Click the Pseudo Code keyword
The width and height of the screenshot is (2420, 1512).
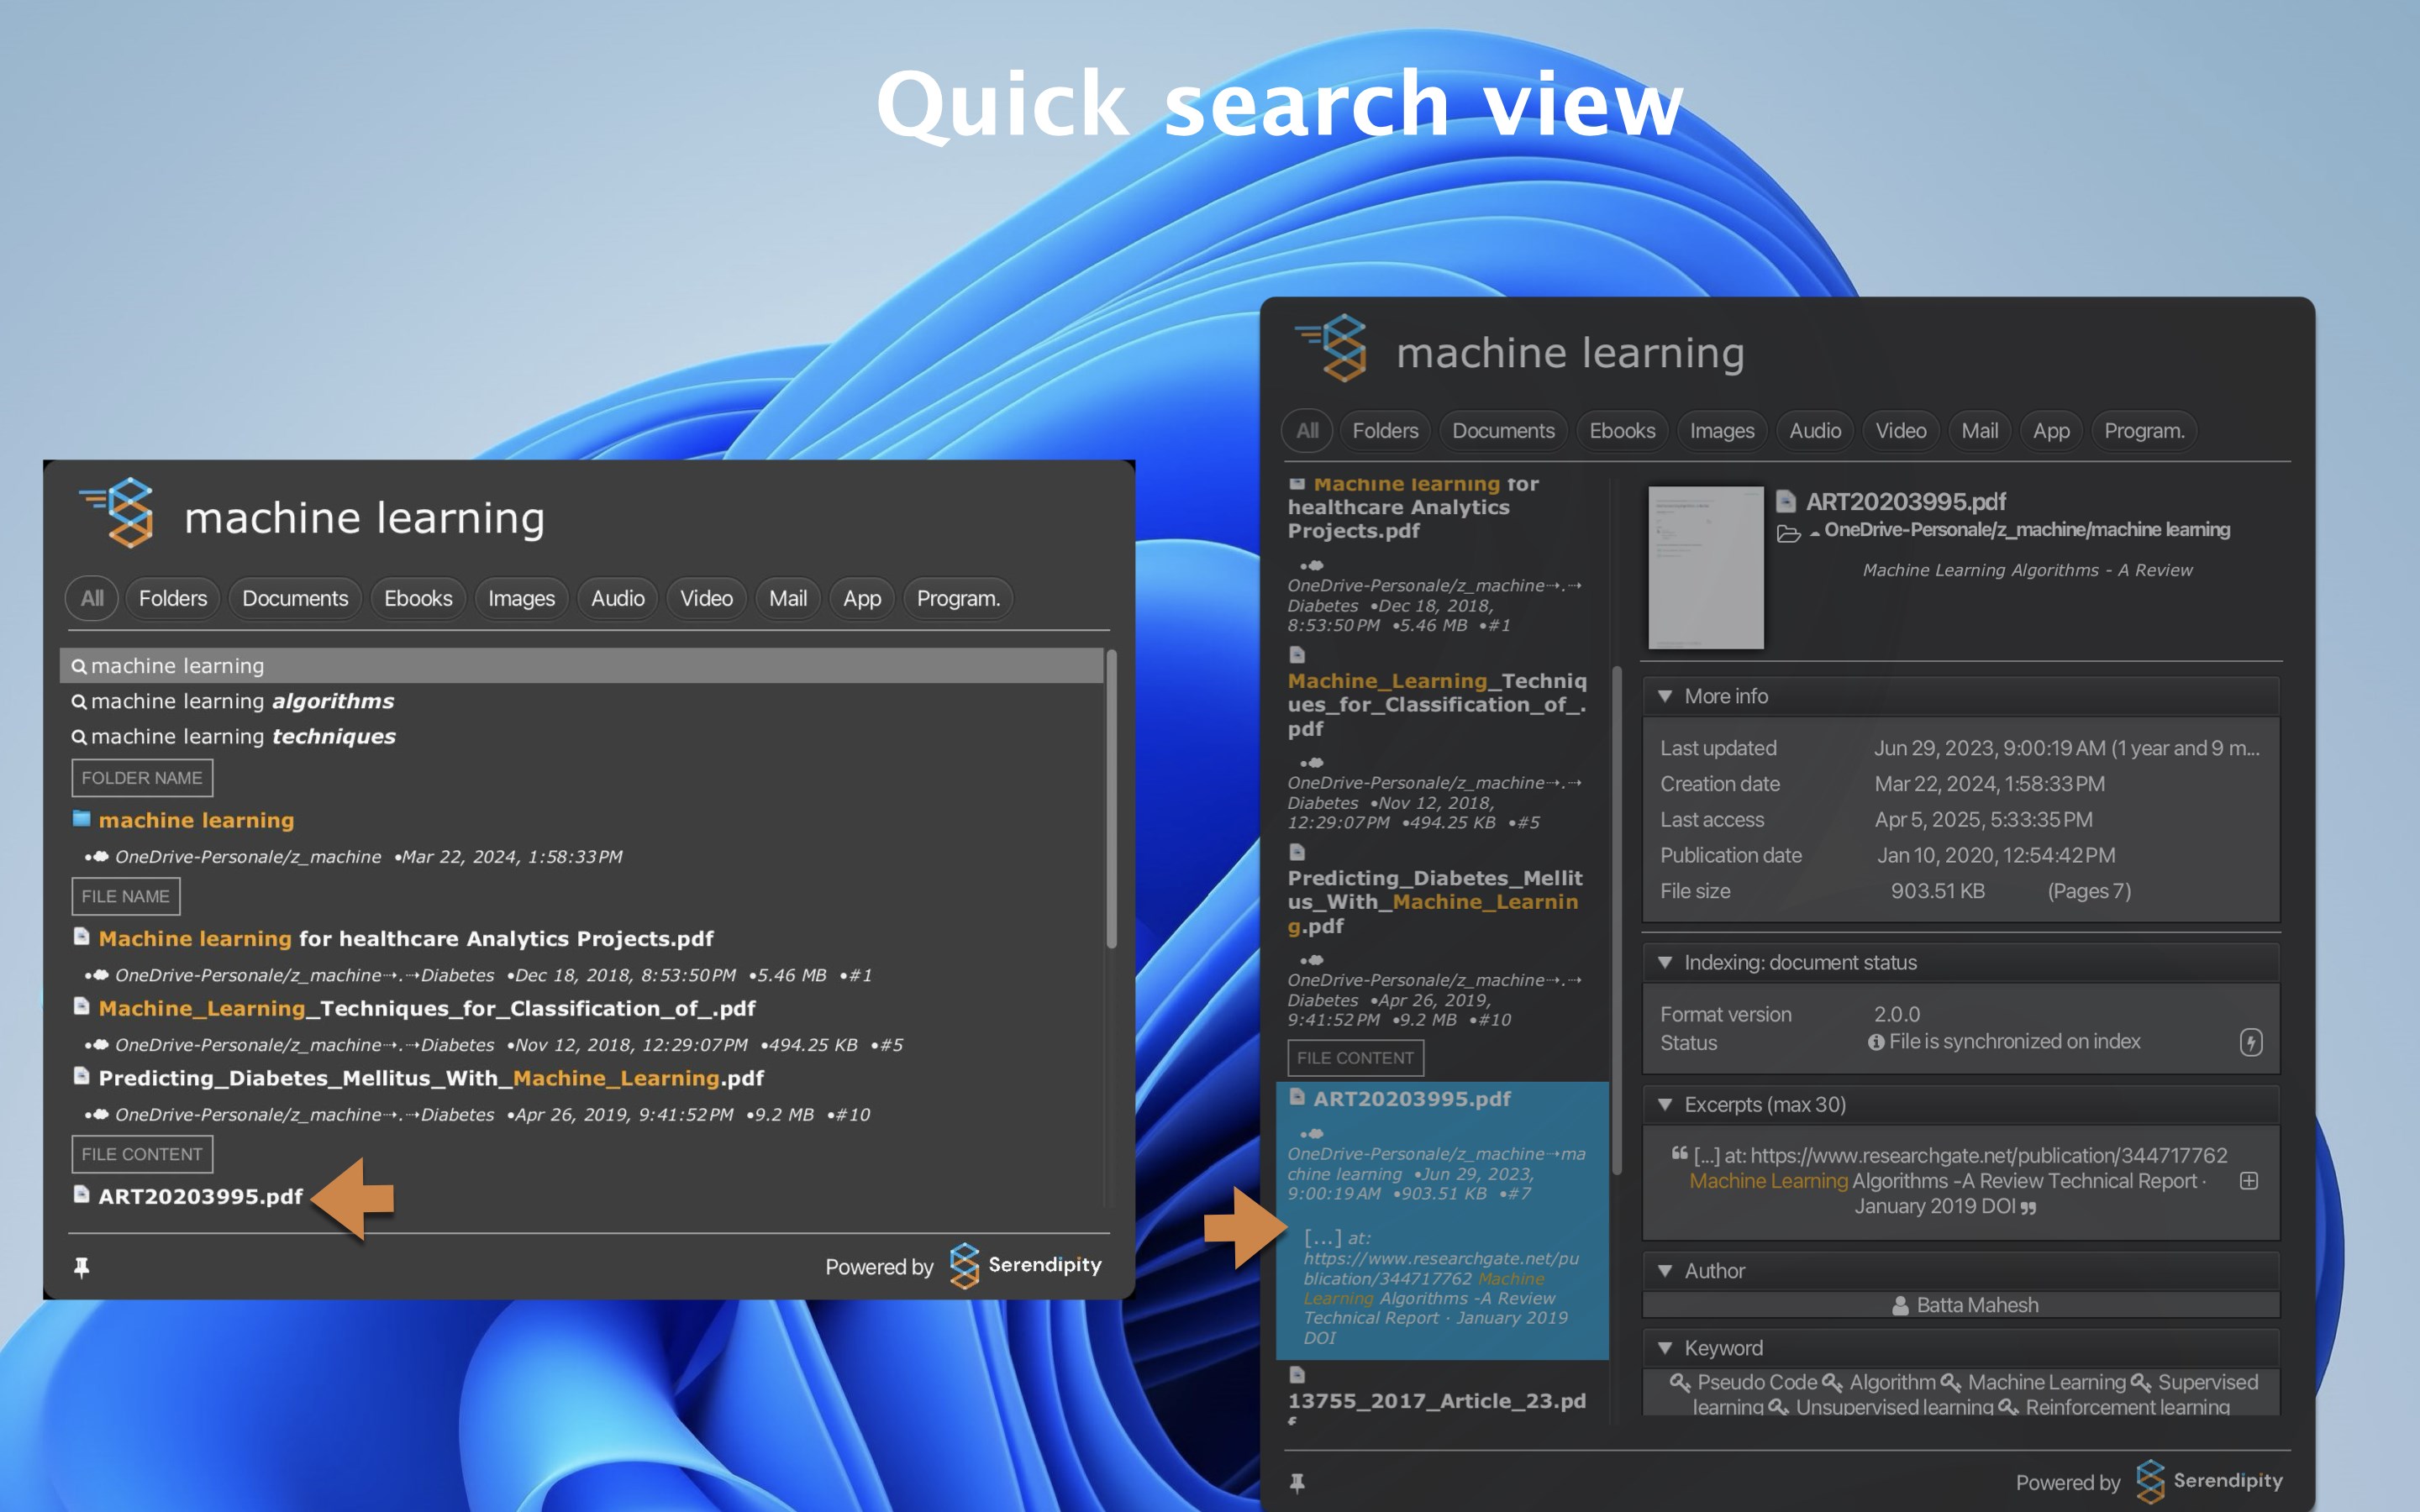click(1756, 1382)
